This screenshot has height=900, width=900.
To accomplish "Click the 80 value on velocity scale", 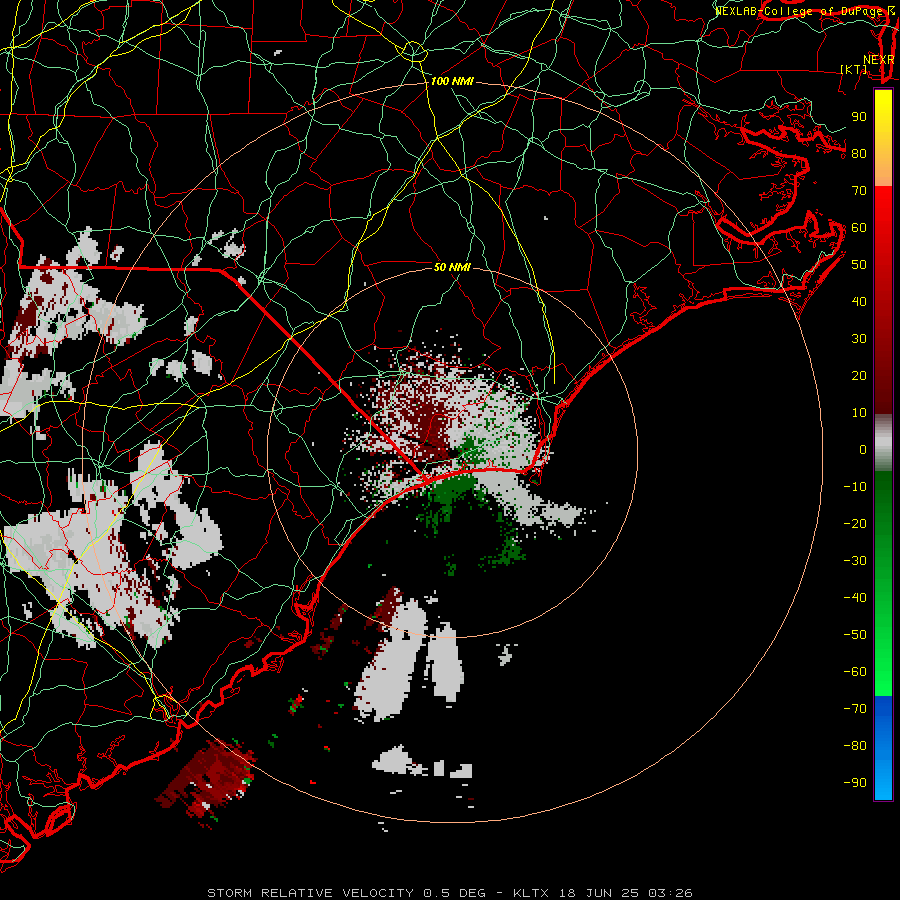I will (859, 154).
